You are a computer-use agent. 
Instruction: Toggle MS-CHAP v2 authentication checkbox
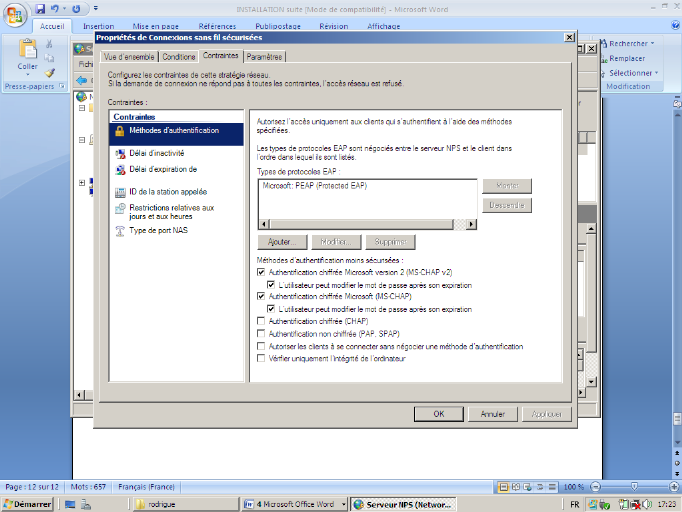pyautogui.click(x=261, y=272)
